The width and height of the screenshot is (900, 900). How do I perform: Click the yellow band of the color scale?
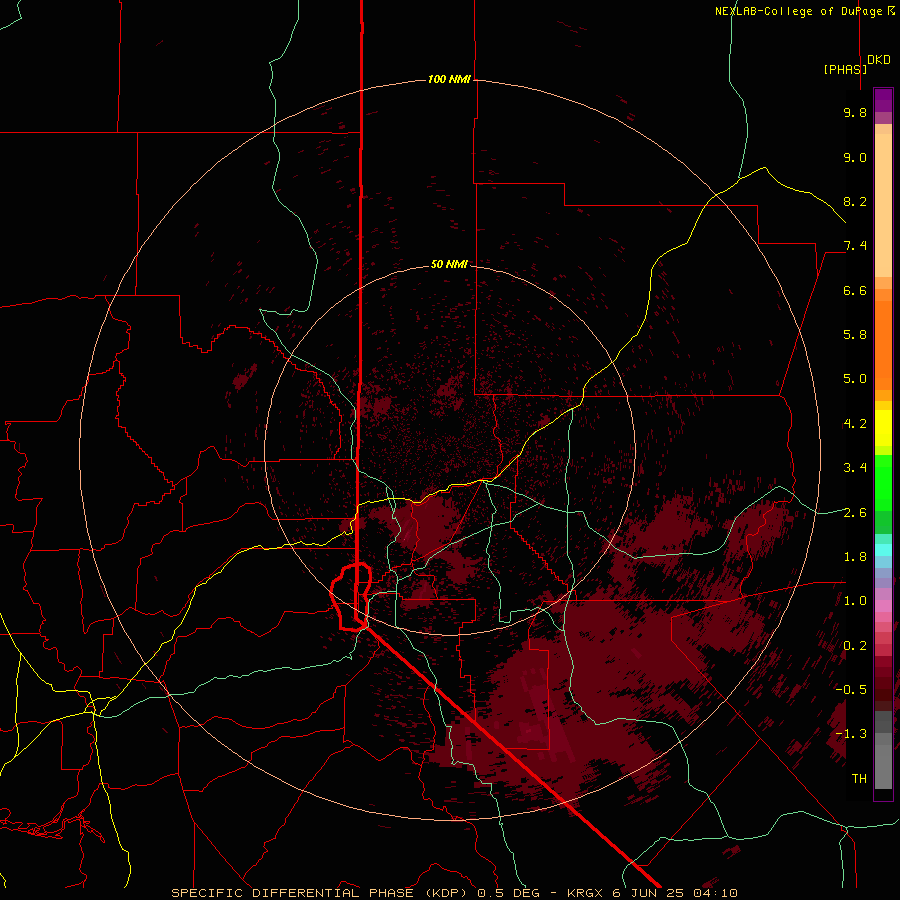coord(883,428)
